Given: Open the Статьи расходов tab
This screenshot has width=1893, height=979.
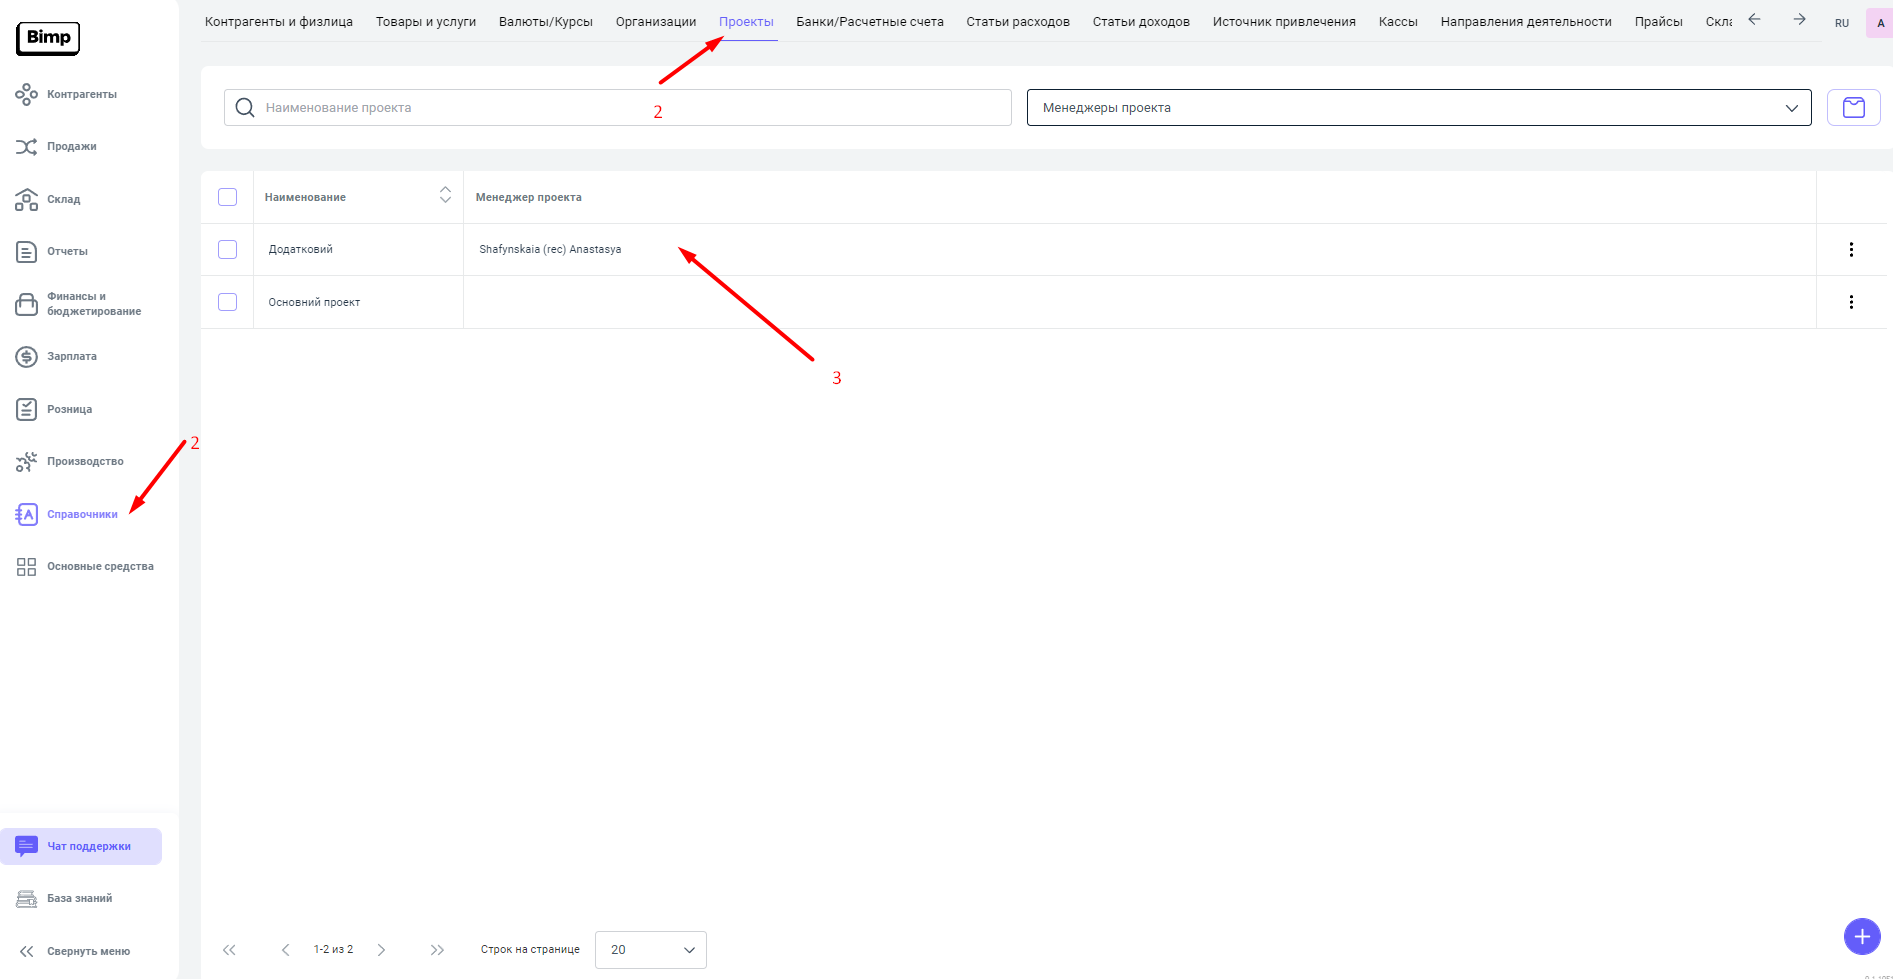Looking at the screenshot, I should [1017, 22].
